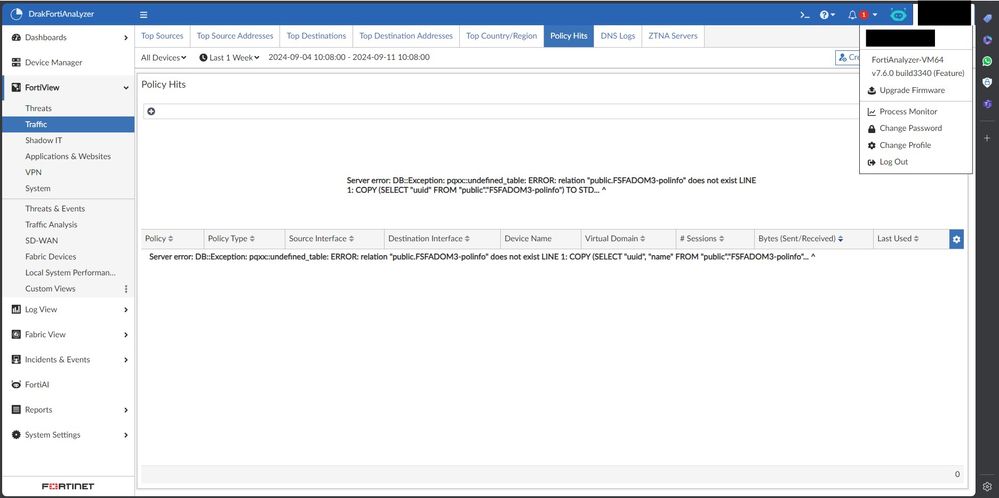Expand the Fabric View menu
Viewport: 999px width, 498px height.
click(68, 334)
